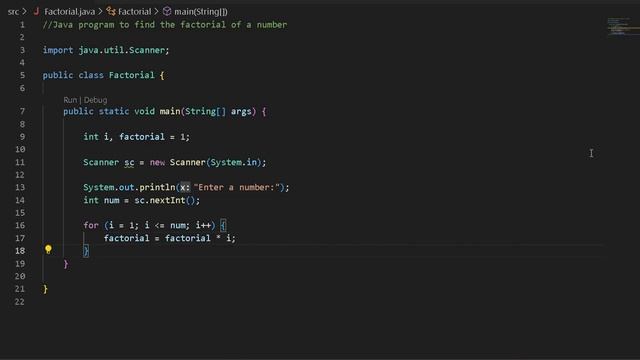Screen dimensions: 640x360
Task: Click the 'int i, factorial = 1;' line
Action: pyautogui.click(x=137, y=137)
